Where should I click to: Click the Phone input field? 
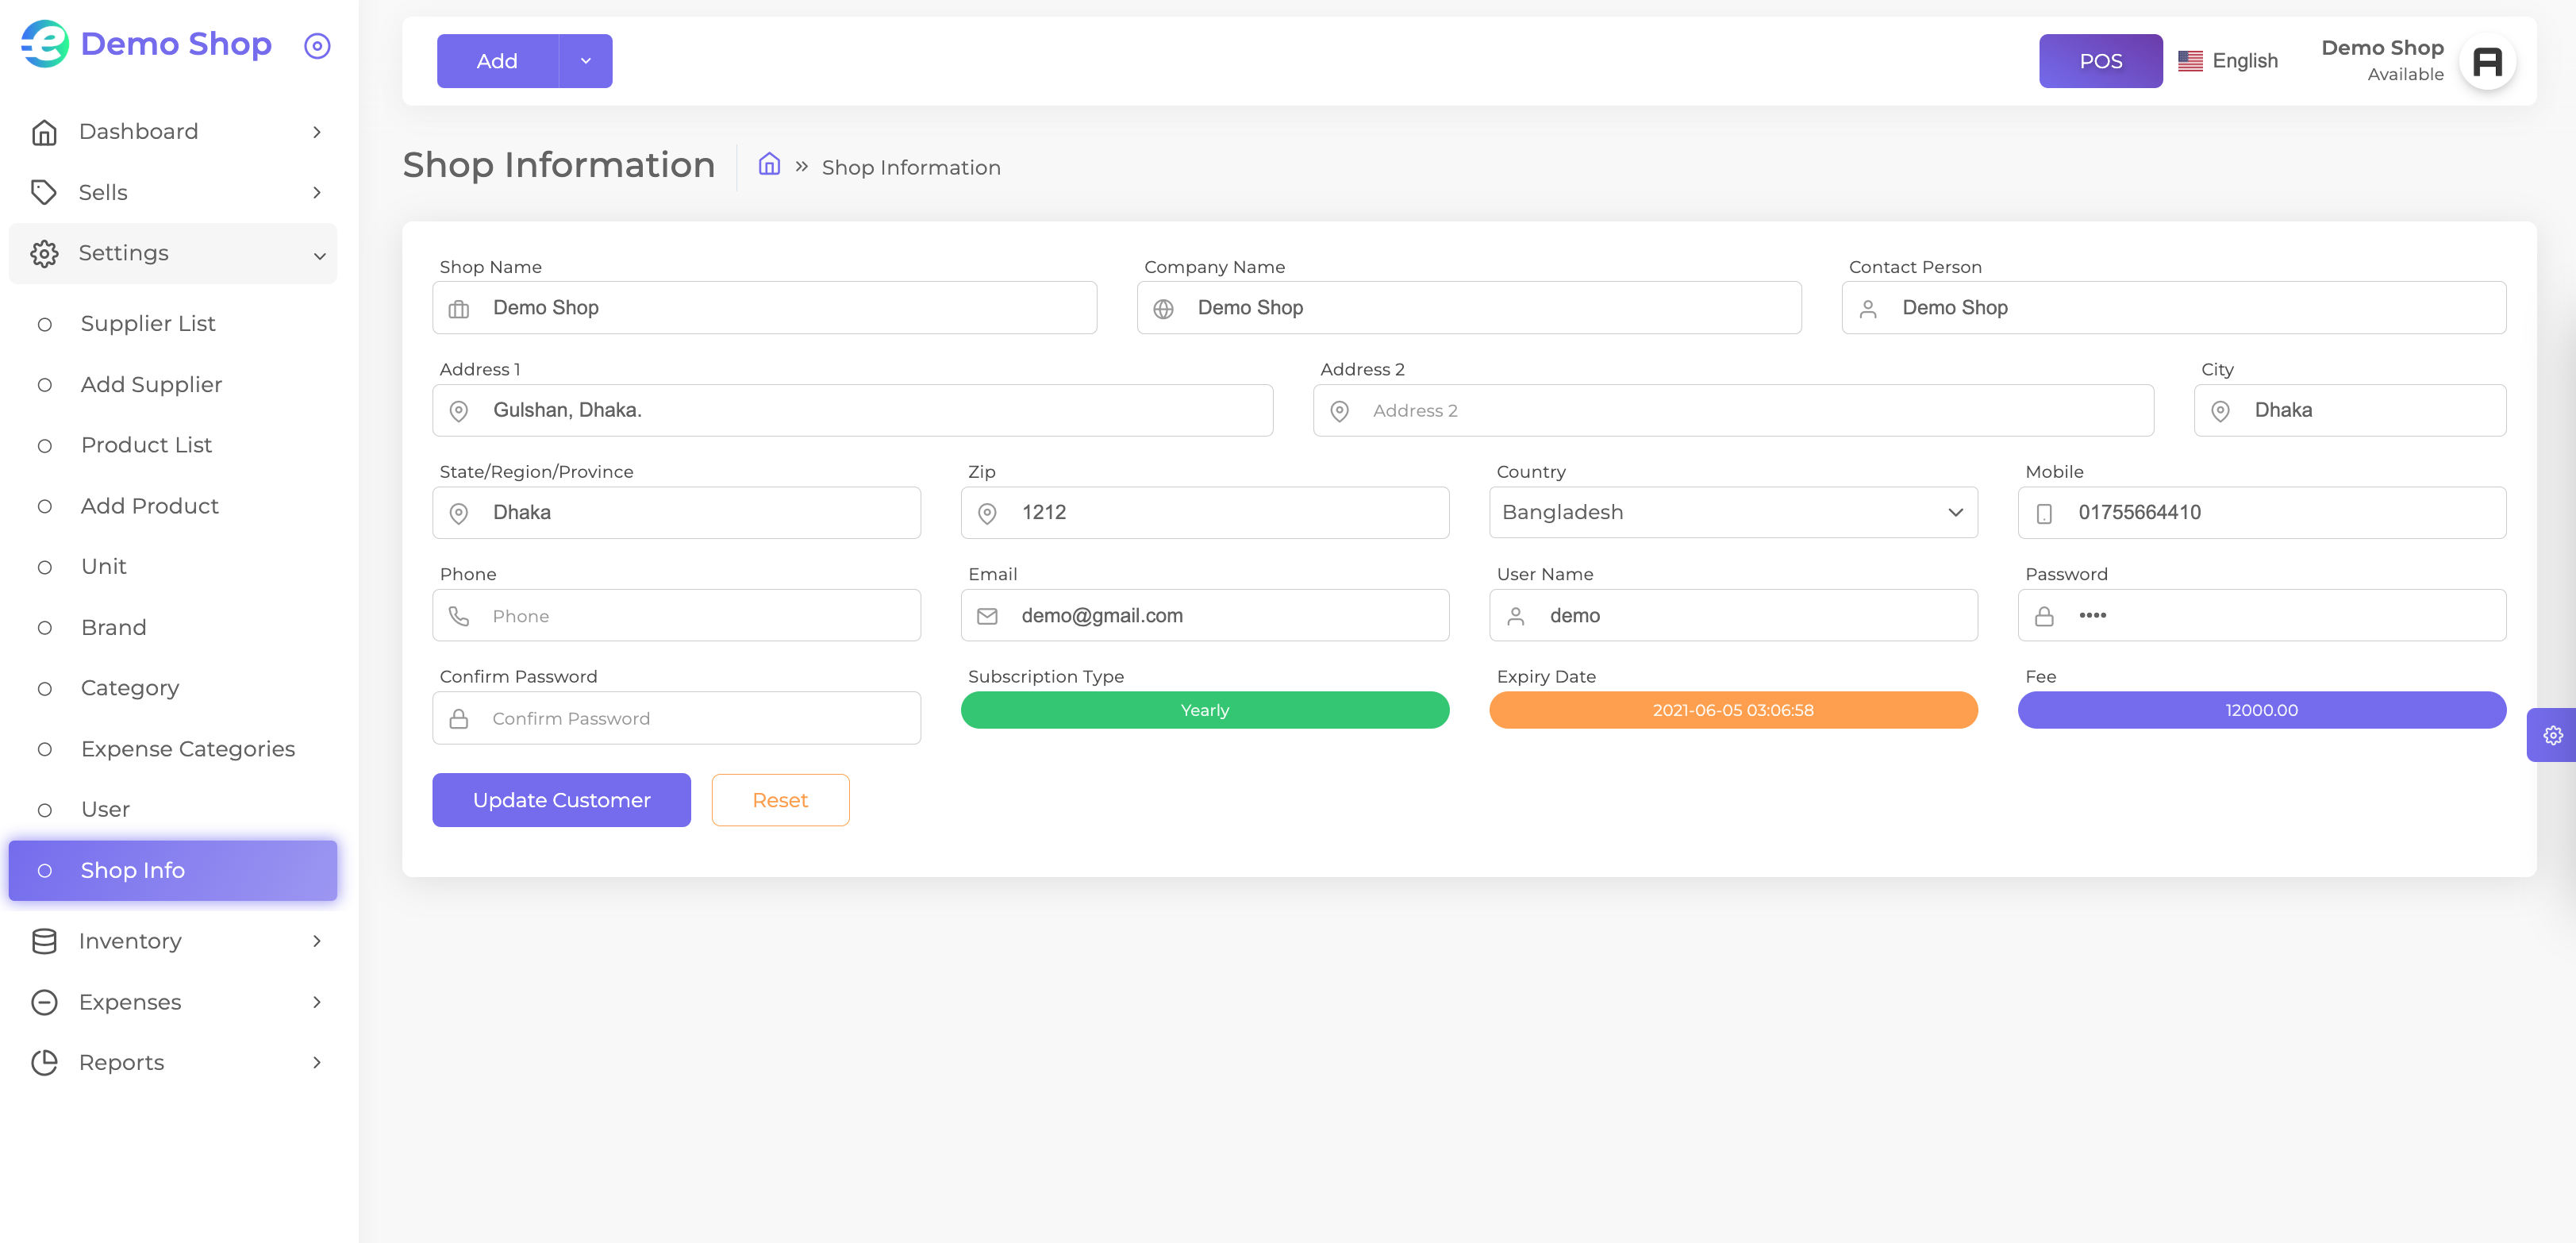coord(676,615)
